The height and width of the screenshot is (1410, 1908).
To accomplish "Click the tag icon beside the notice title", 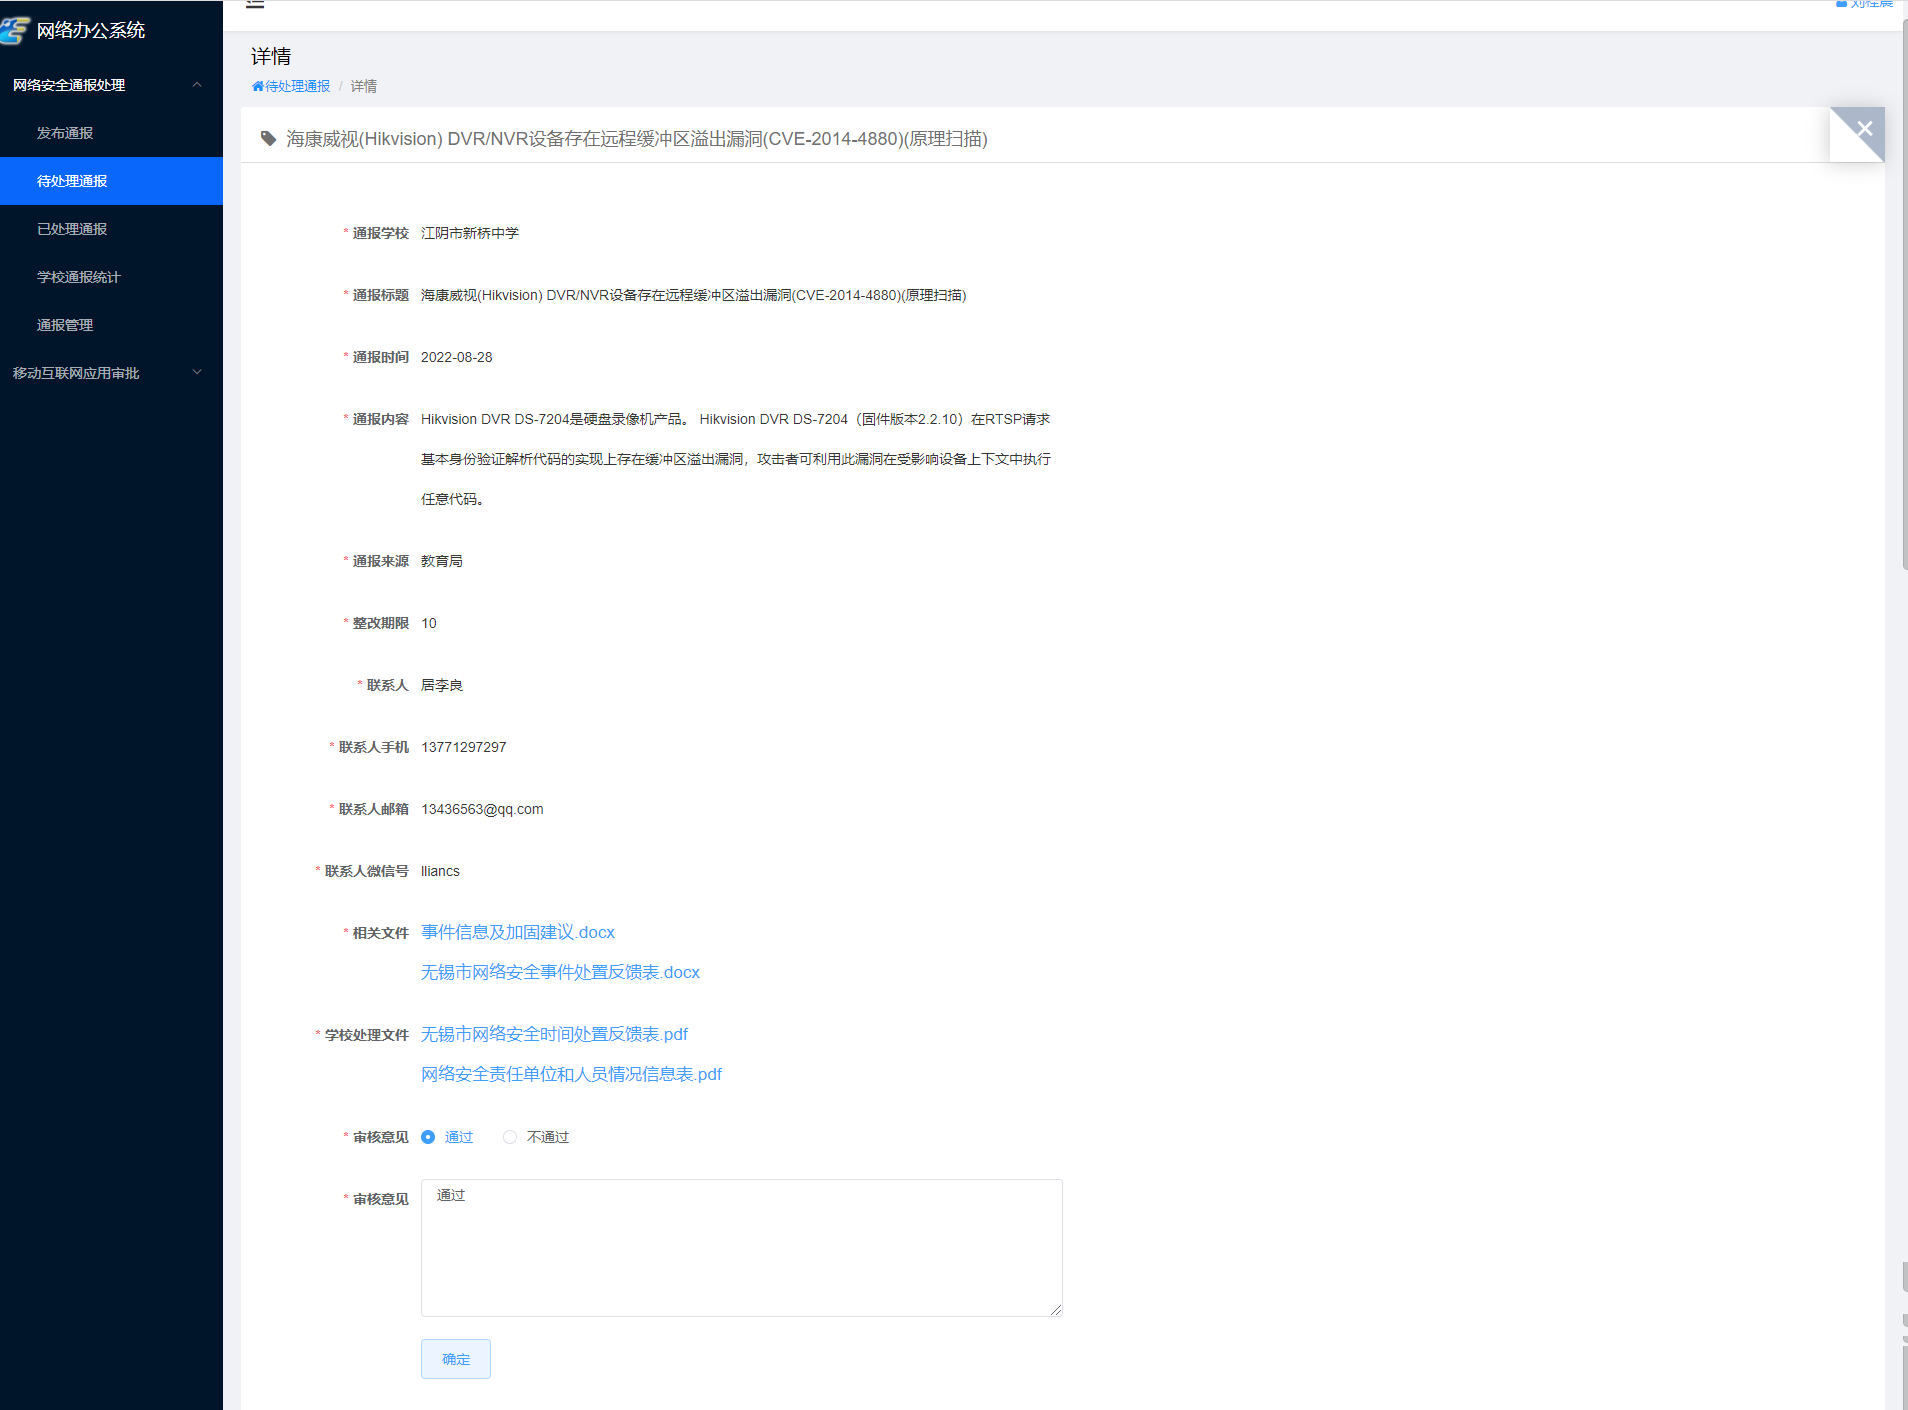I will pos(268,138).
